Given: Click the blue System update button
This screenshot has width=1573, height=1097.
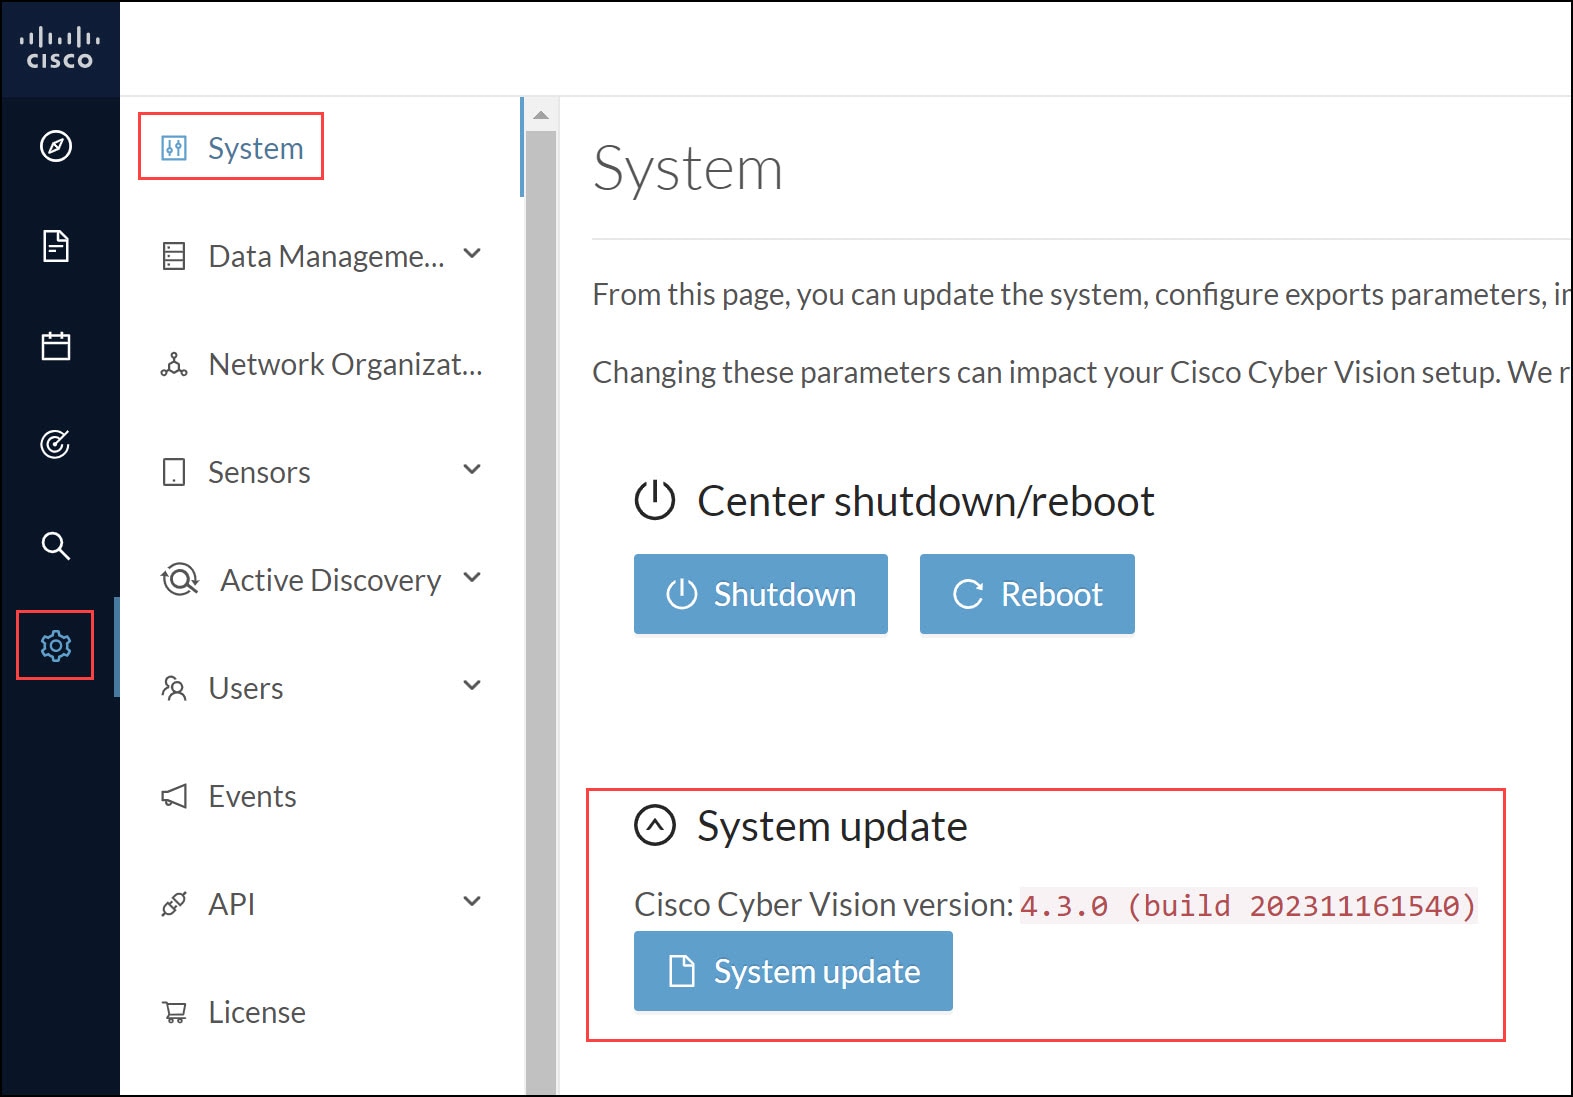Looking at the screenshot, I should (793, 971).
